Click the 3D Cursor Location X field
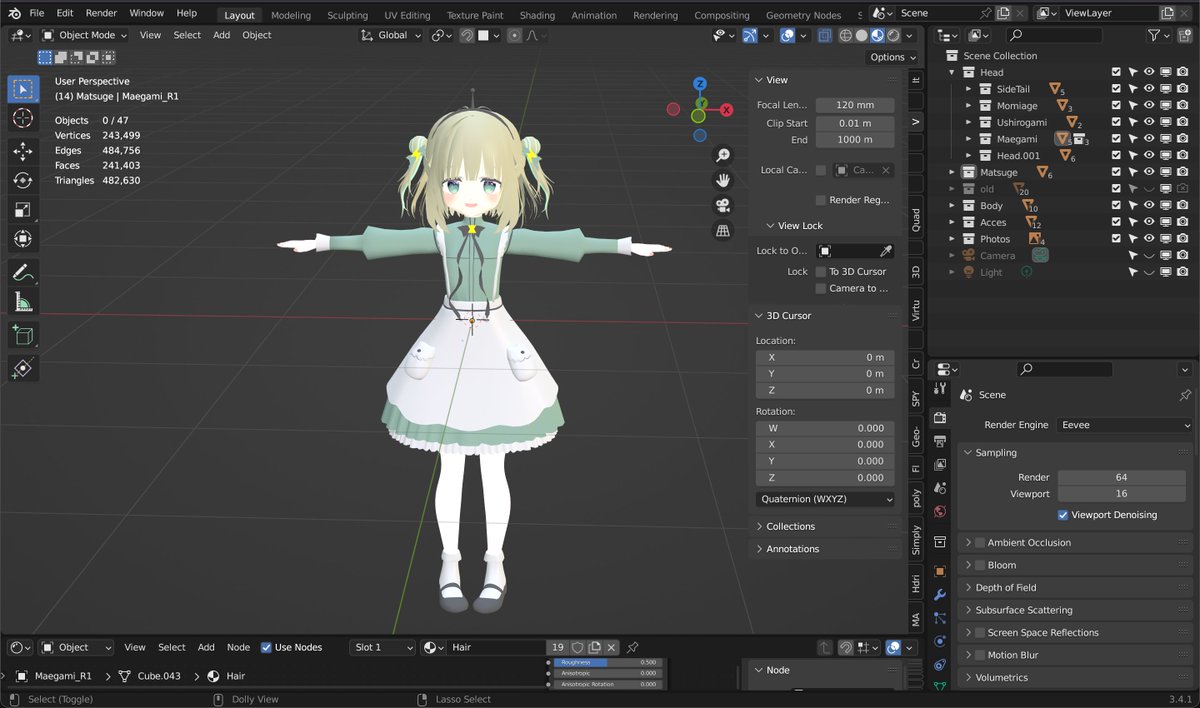The width and height of the screenshot is (1200, 708). tap(825, 357)
